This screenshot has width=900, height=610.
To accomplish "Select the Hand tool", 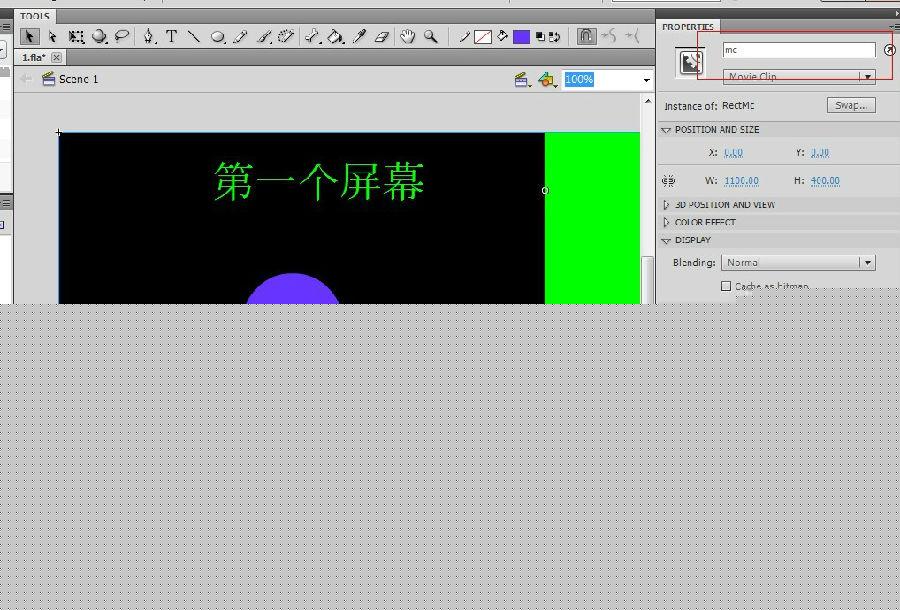I will [408, 37].
